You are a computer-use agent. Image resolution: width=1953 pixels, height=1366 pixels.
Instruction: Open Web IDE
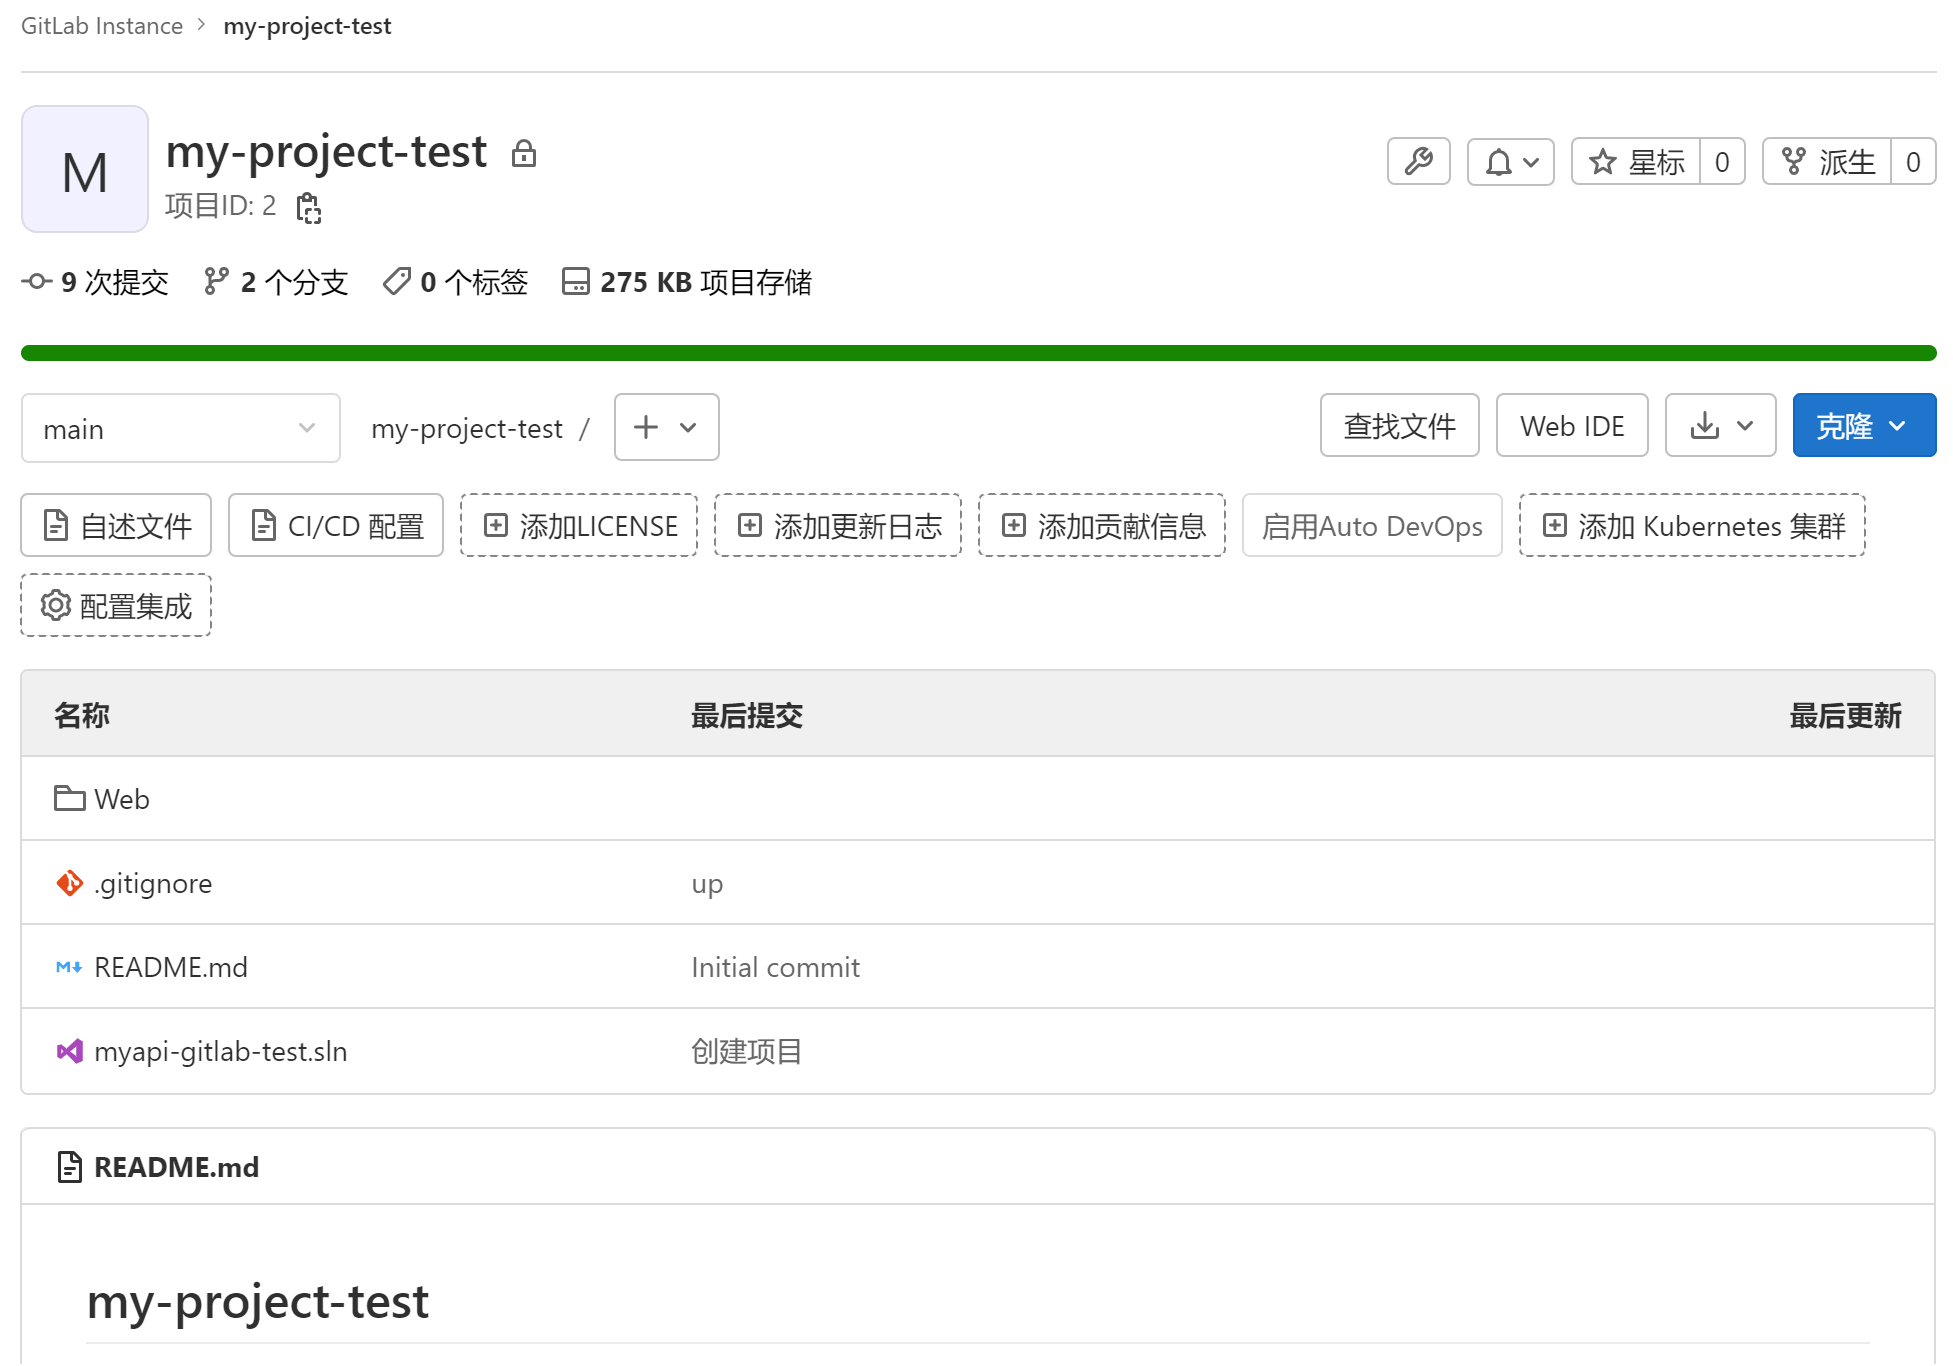[1571, 426]
